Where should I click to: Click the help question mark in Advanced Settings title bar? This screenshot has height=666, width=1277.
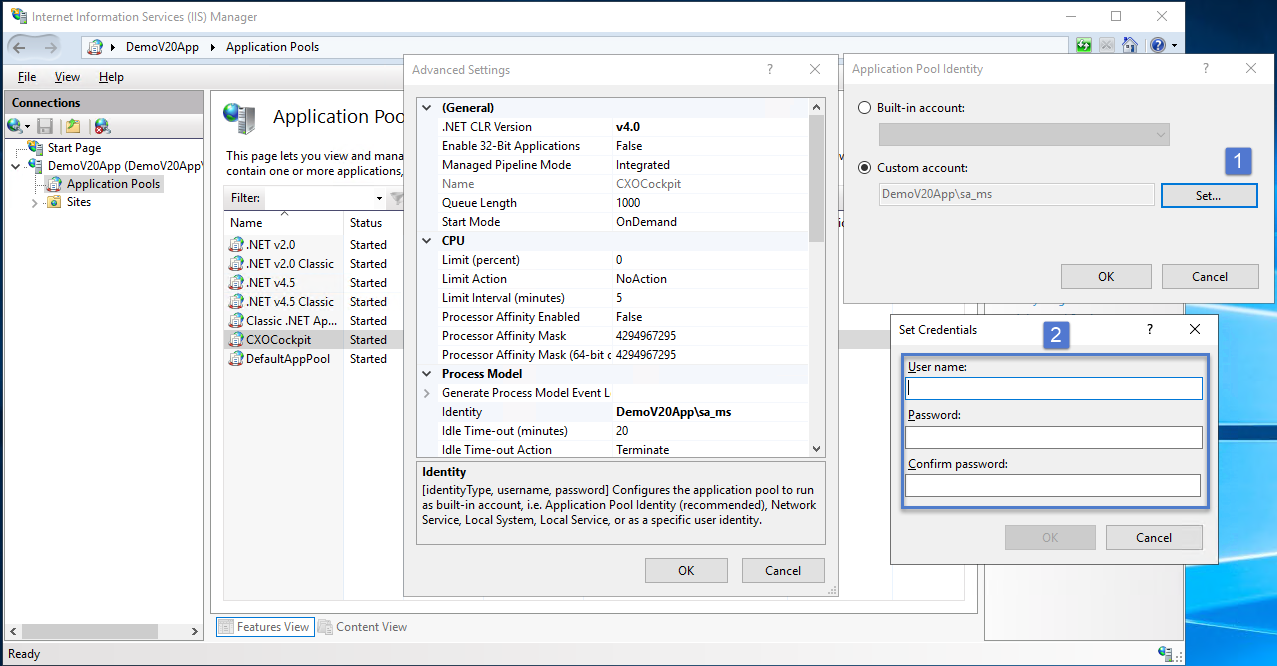(x=770, y=69)
